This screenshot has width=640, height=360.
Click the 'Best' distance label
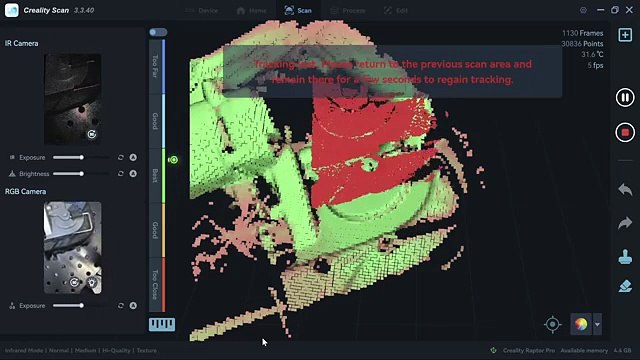pyautogui.click(x=155, y=176)
